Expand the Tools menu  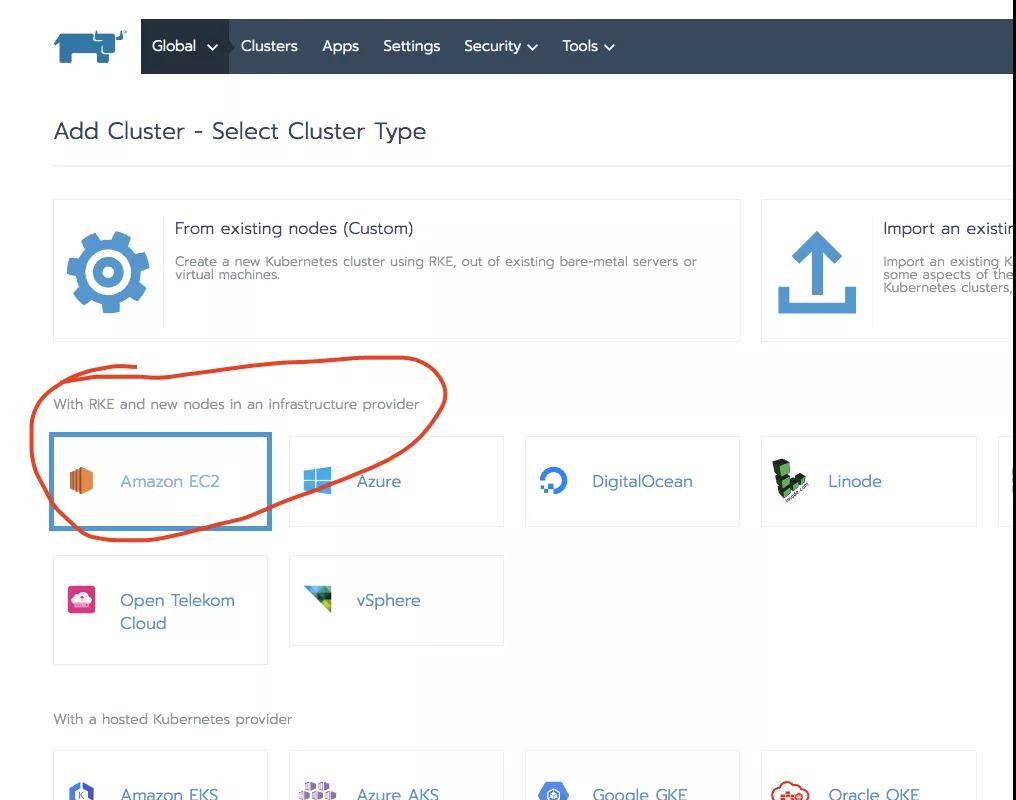(x=588, y=46)
